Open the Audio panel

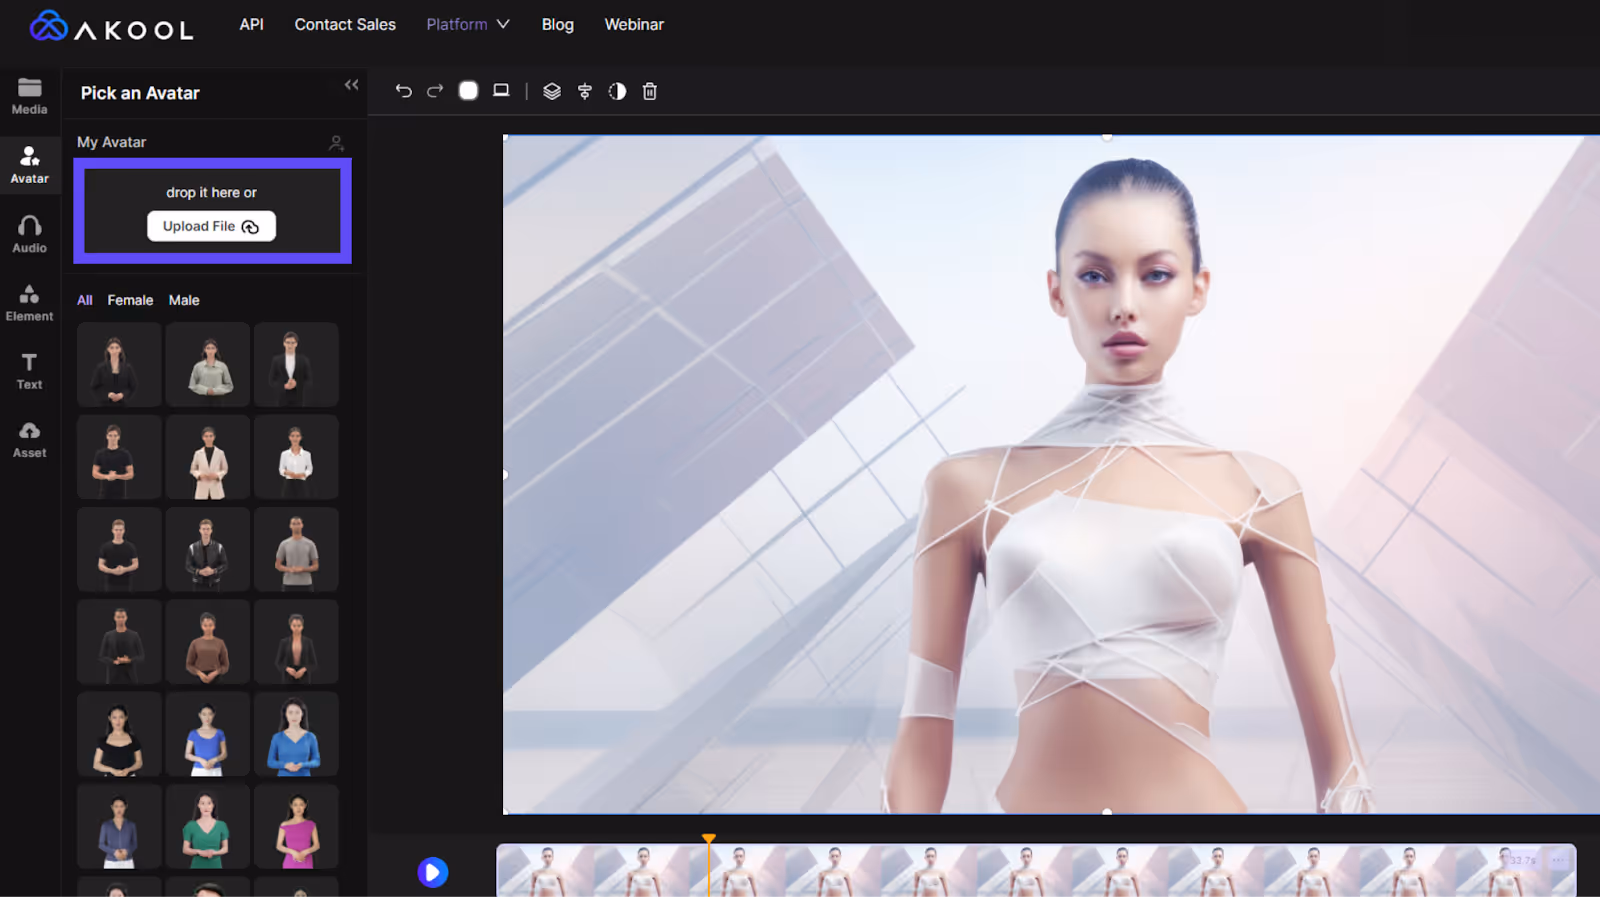click(x=30, y=234)
